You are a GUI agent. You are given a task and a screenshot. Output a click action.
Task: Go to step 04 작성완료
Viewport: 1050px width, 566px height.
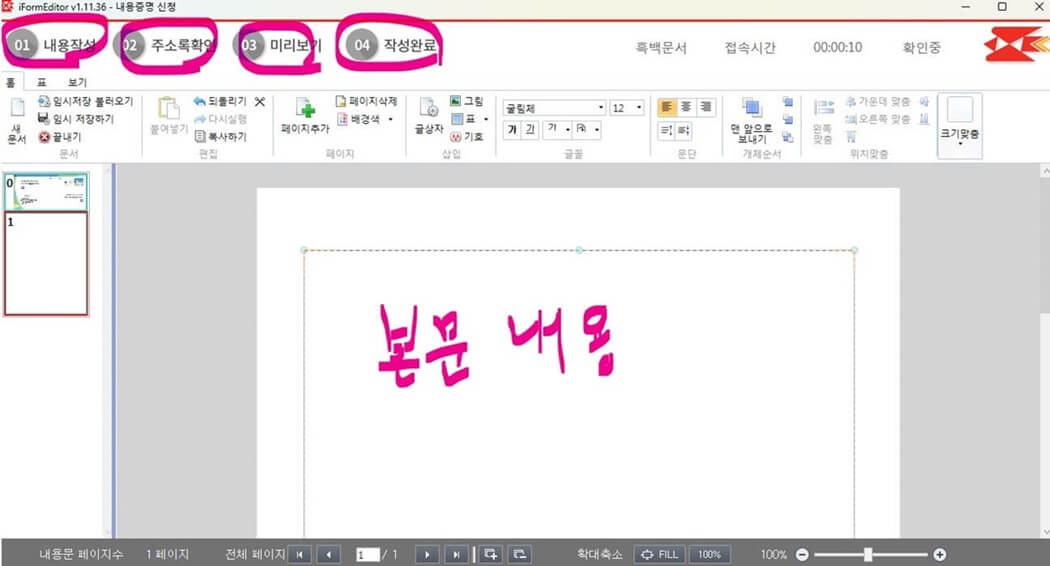pyautogui.click(x=391, y=45)
